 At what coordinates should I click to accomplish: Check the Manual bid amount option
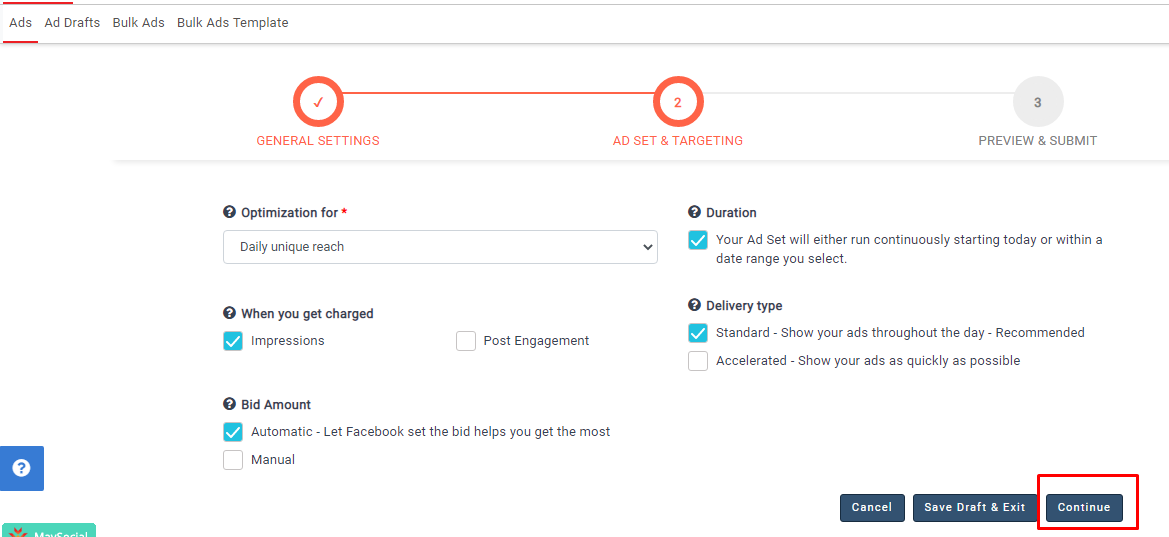(233, 460)
